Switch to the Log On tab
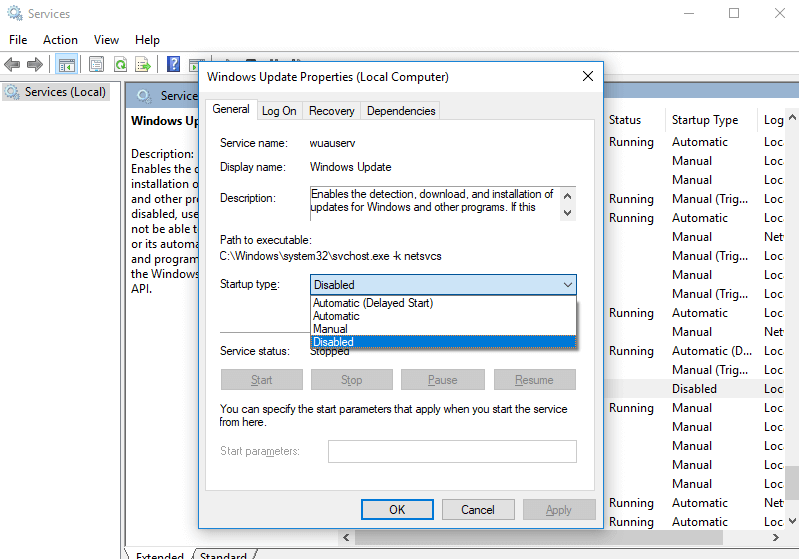This screenshot has width=799, height=559. pos(279,111)
